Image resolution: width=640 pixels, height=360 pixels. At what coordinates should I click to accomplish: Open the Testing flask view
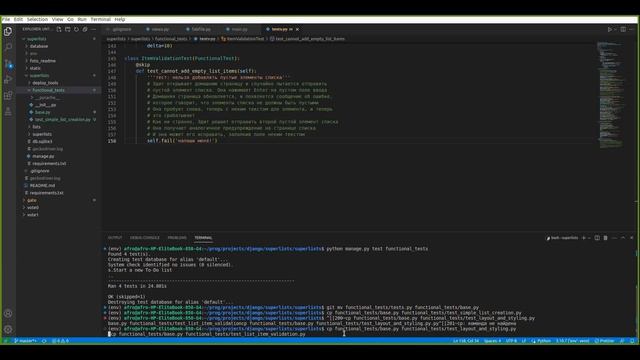pos(8,111)
